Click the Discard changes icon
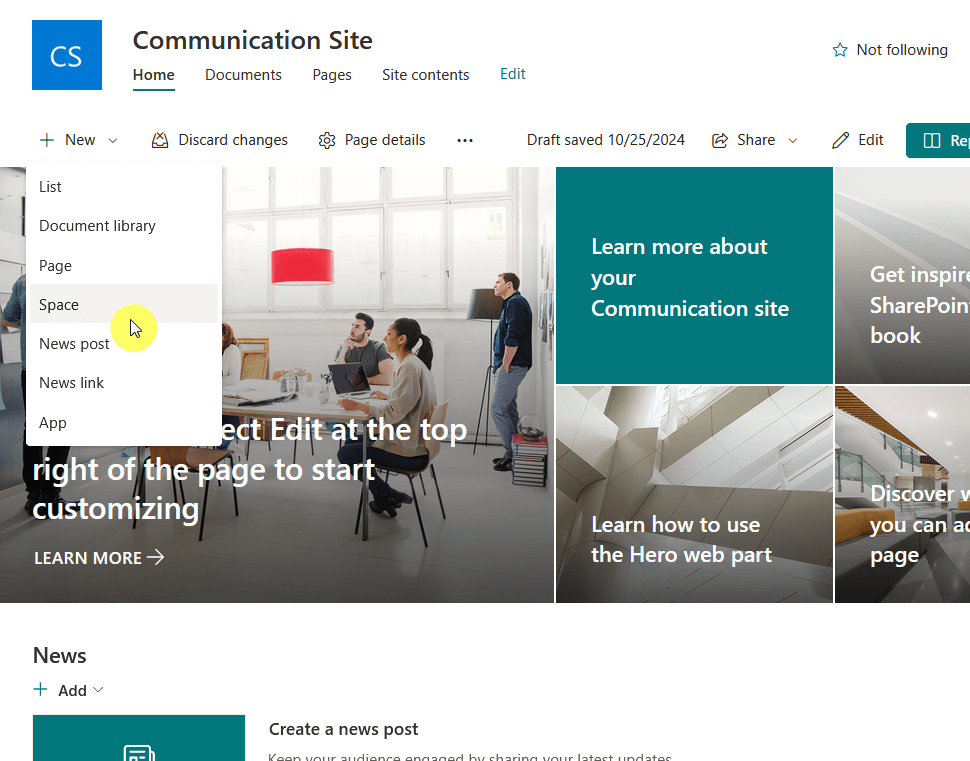Screen dimensions: 970x761 coord(160,140)
